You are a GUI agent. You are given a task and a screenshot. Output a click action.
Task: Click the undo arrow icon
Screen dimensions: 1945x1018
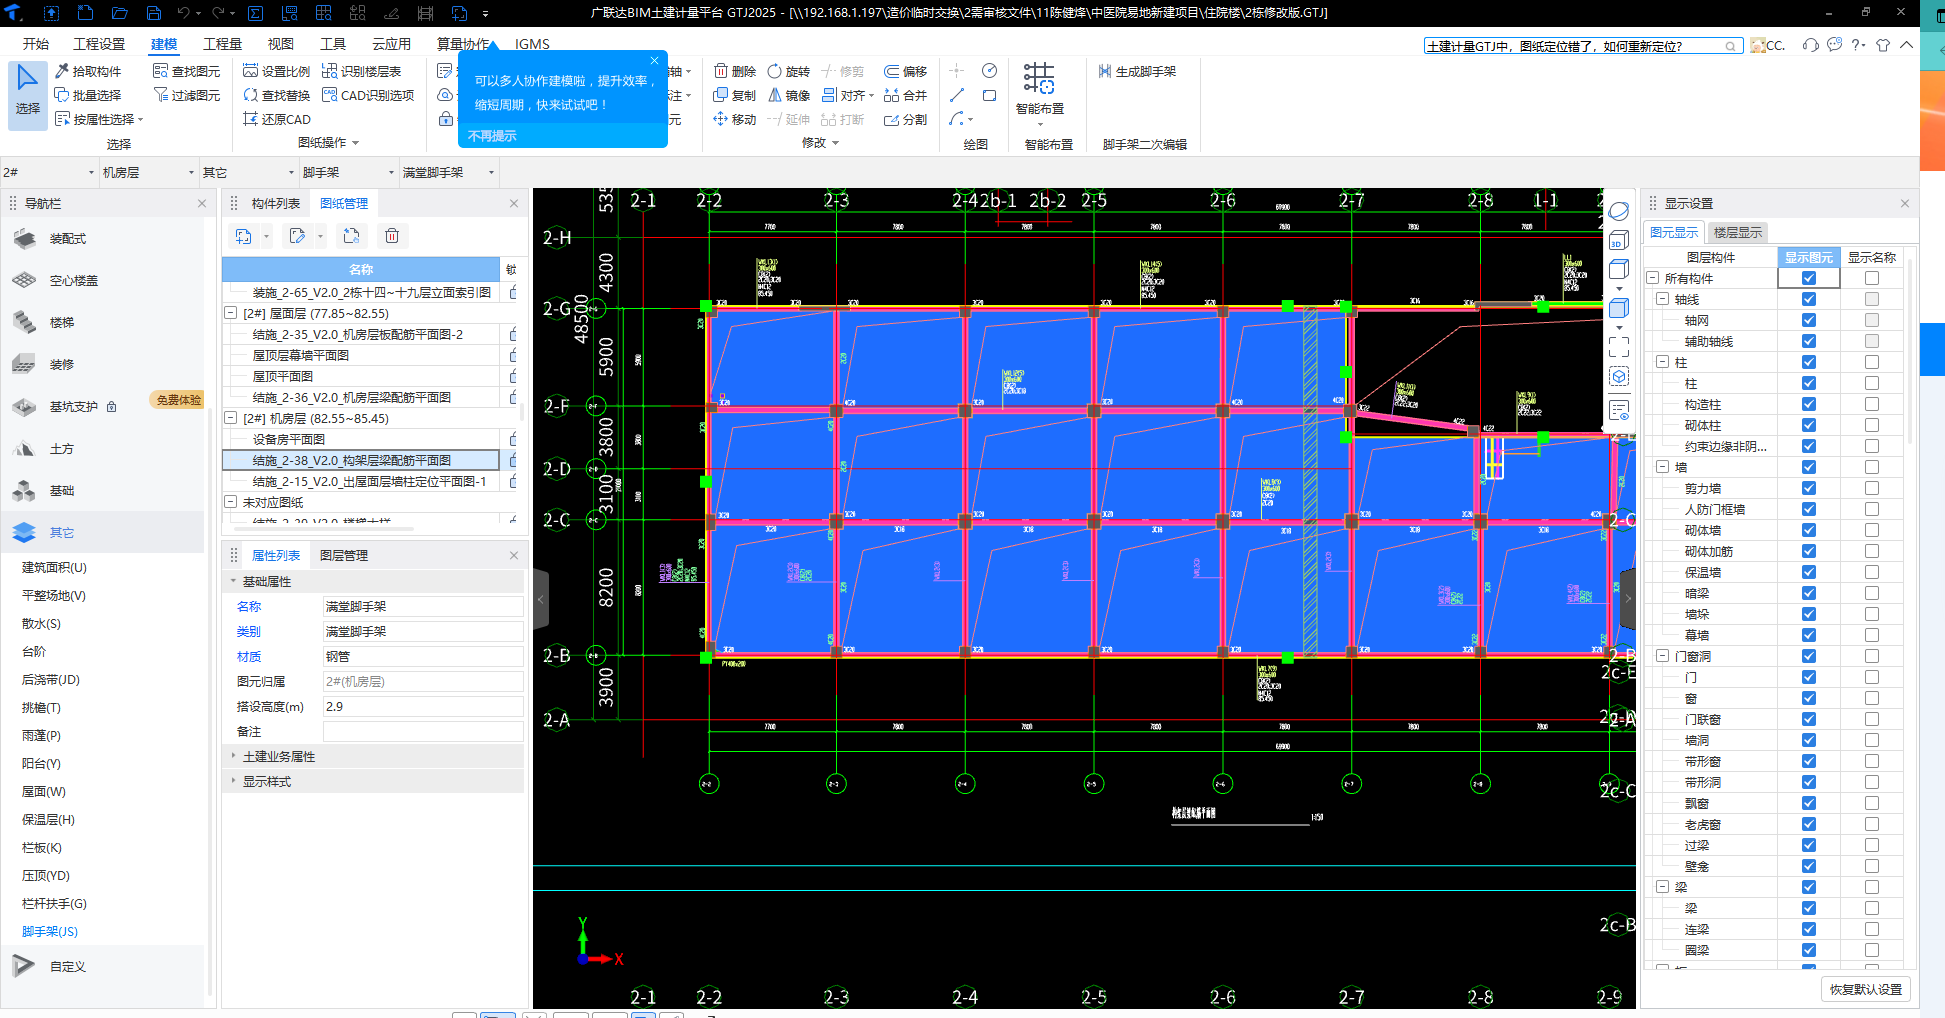(x=183, y=13)
